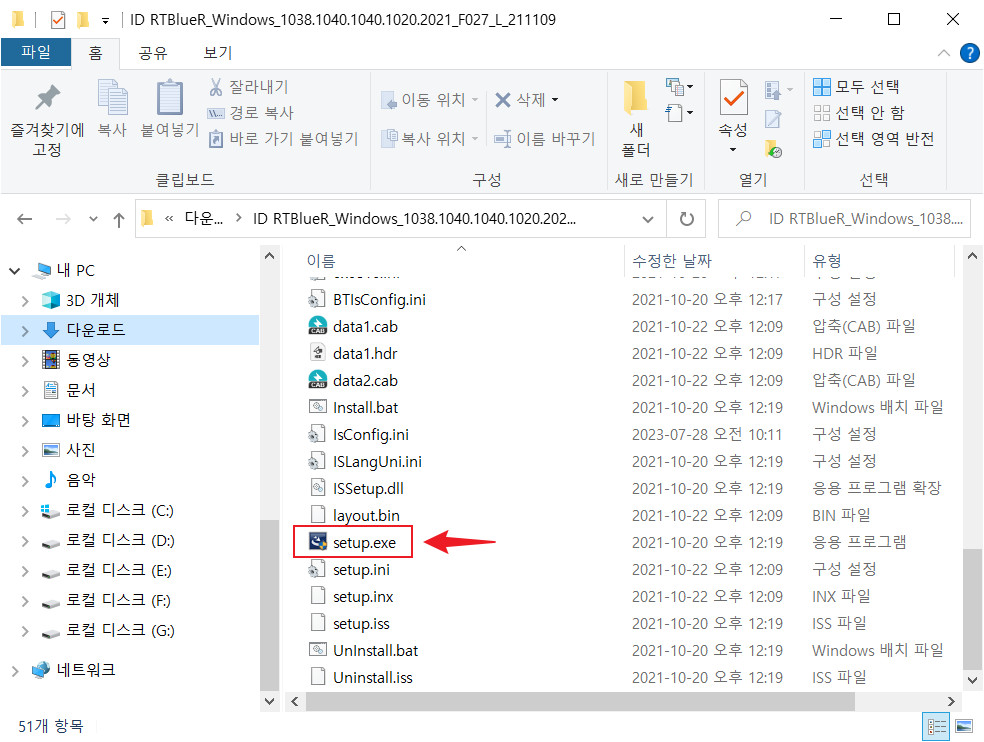Click the Edit icon in Open group
Image resolution: width=984 pixels, height=742 pixels.
click(774, 119)
